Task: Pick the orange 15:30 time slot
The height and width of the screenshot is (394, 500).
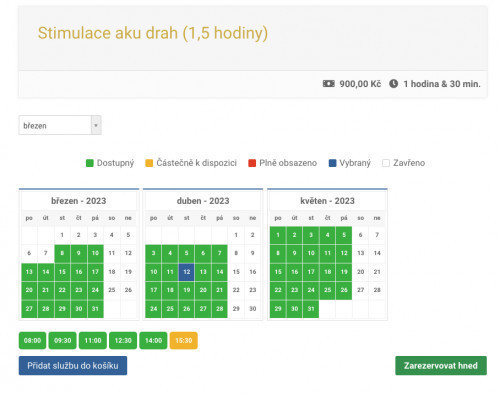Action: (x=184, y=341)
